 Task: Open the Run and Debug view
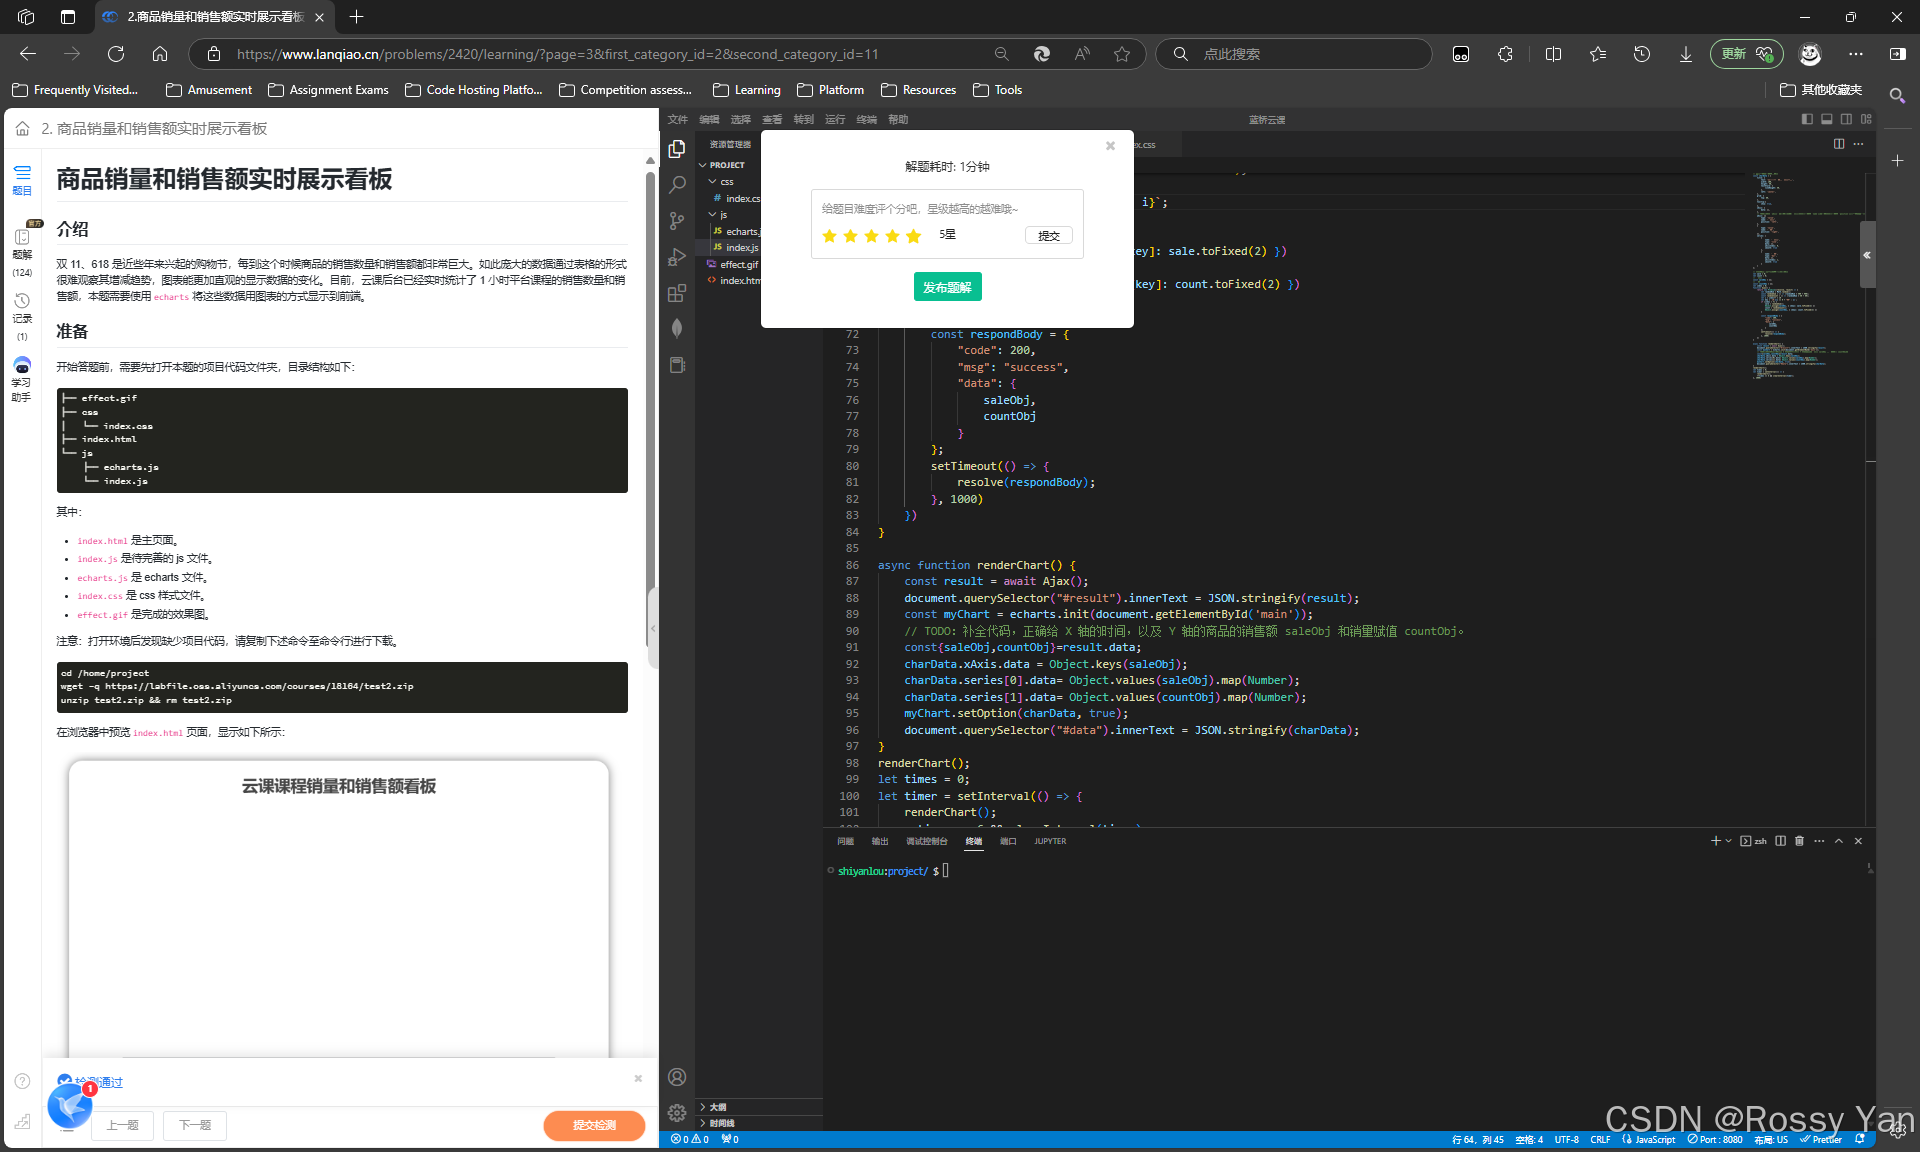click(676, 256)
